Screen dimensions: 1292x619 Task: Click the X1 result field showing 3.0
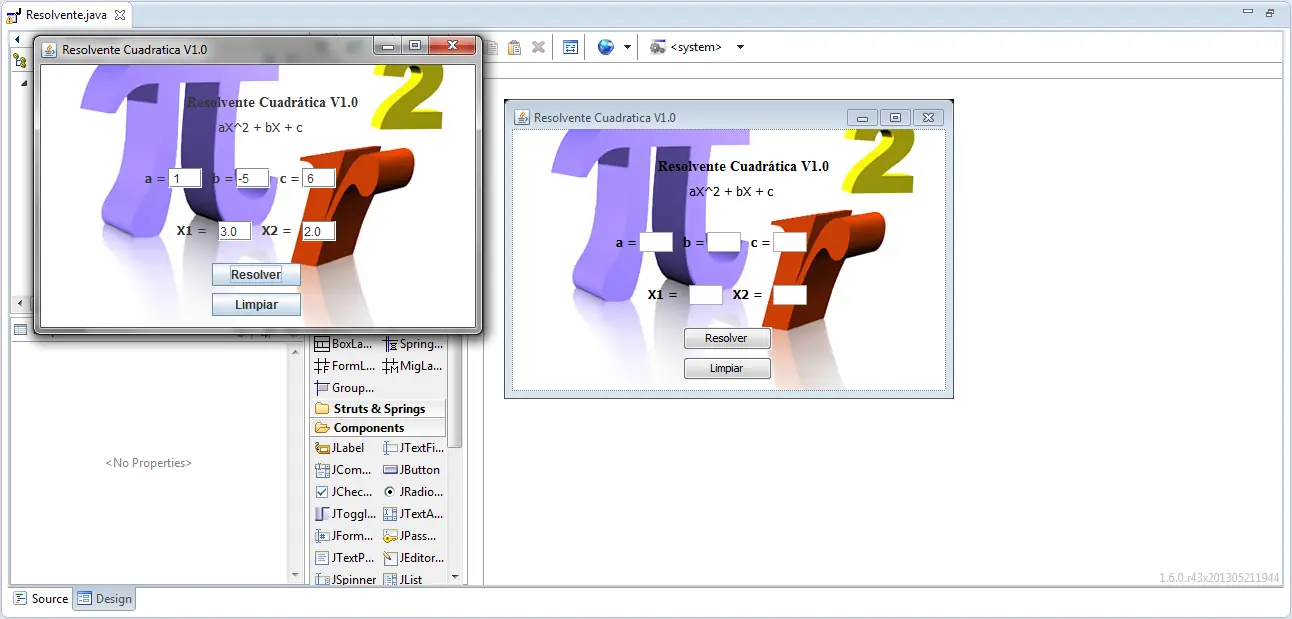point(234,231)
